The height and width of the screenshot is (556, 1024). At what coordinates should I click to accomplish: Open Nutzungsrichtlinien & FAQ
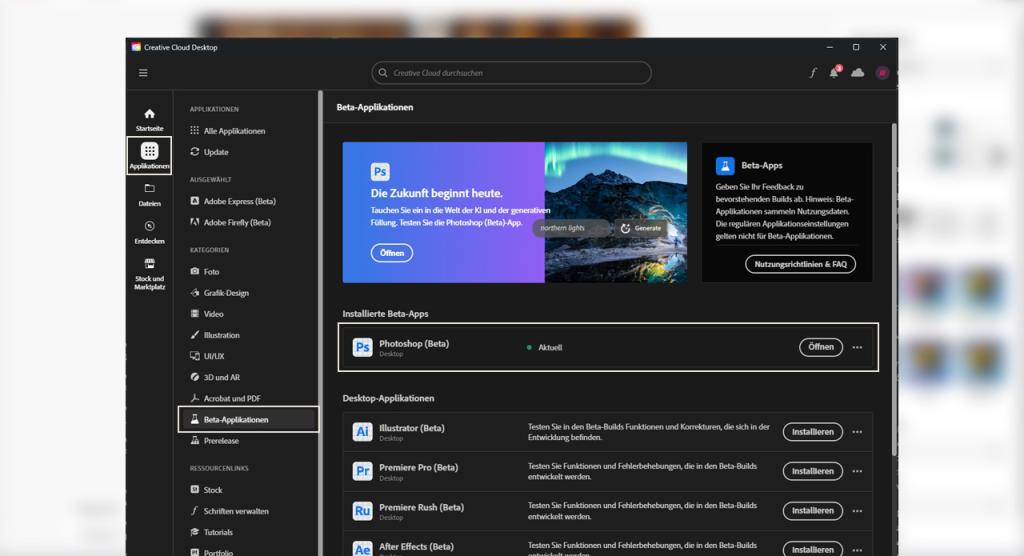pyautogui.click(x=800, y=264)
